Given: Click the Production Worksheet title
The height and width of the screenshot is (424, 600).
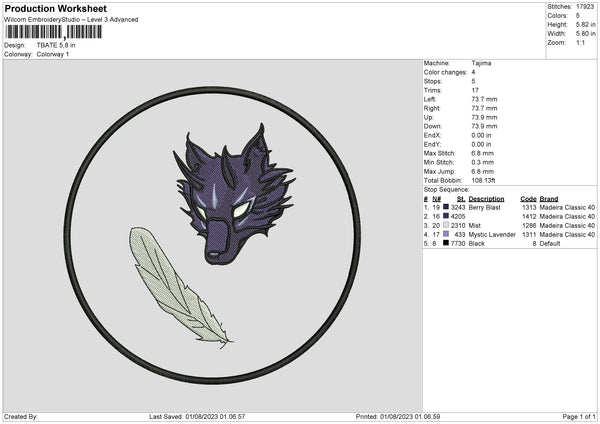Looking at the screenshot, I should point(55,9).
